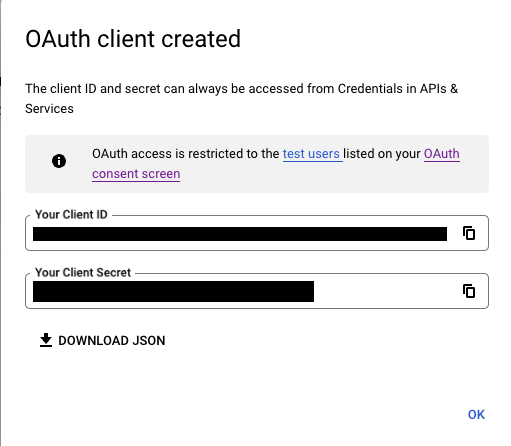Click the info icon in the gray notice
Image resolution: width=511 pixels, height=446 pixels.
[59, 161]
